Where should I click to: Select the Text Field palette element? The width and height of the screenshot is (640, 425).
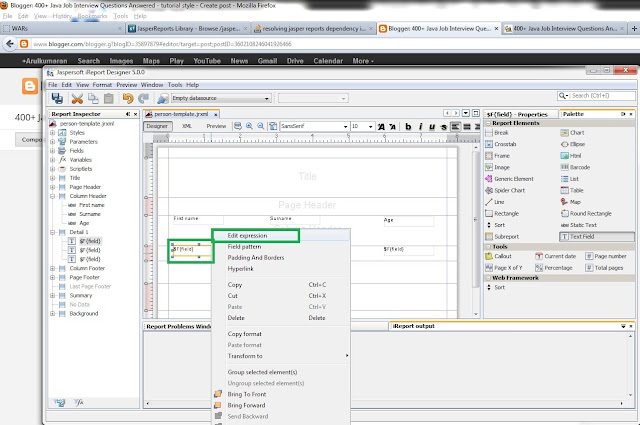pos(597,236)
